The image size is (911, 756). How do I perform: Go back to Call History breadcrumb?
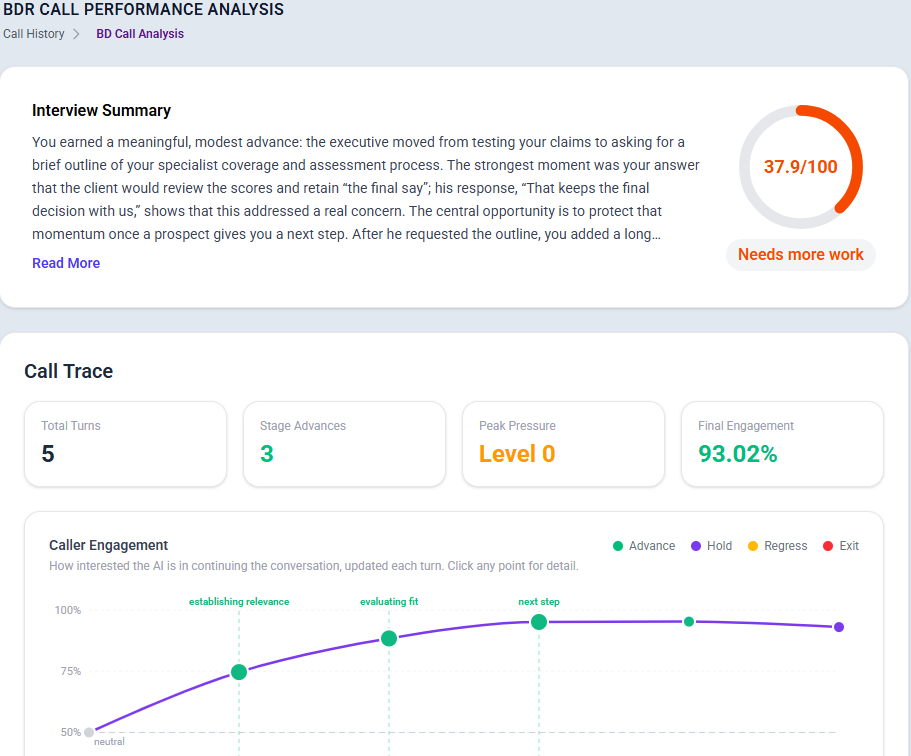(34, 34)
